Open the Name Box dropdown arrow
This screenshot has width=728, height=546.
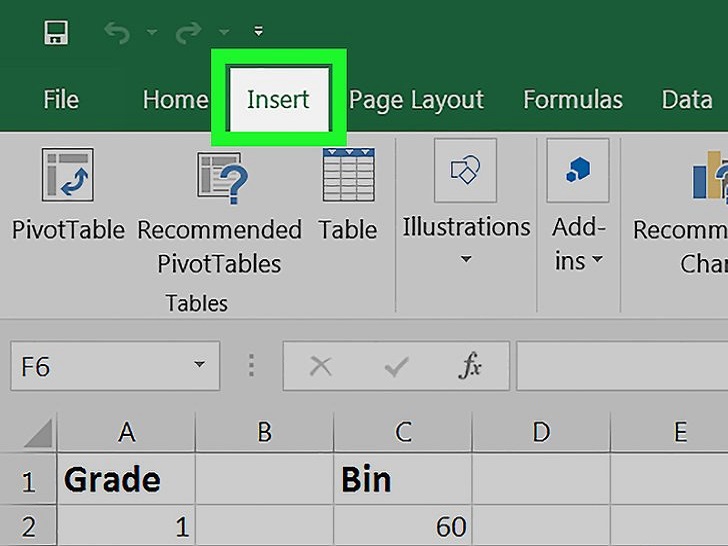(x=200, y=366)
